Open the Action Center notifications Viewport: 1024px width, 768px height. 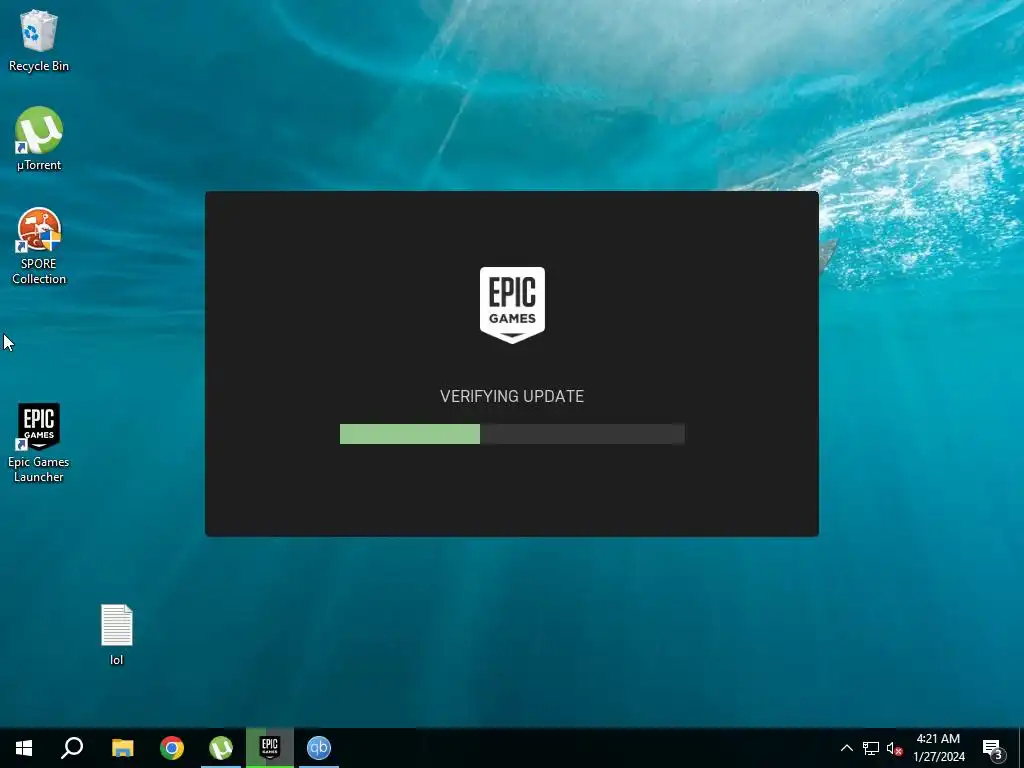click(x=993, y=748)
